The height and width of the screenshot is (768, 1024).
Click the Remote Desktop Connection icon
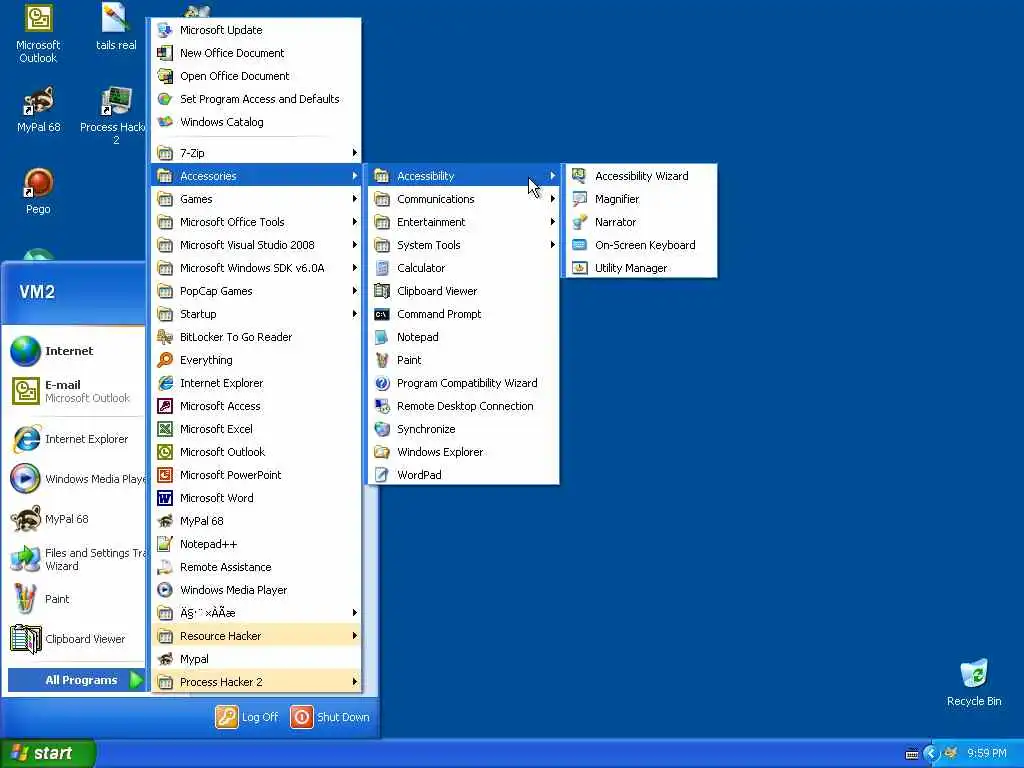pyautogui.click(x=382, y=406)
